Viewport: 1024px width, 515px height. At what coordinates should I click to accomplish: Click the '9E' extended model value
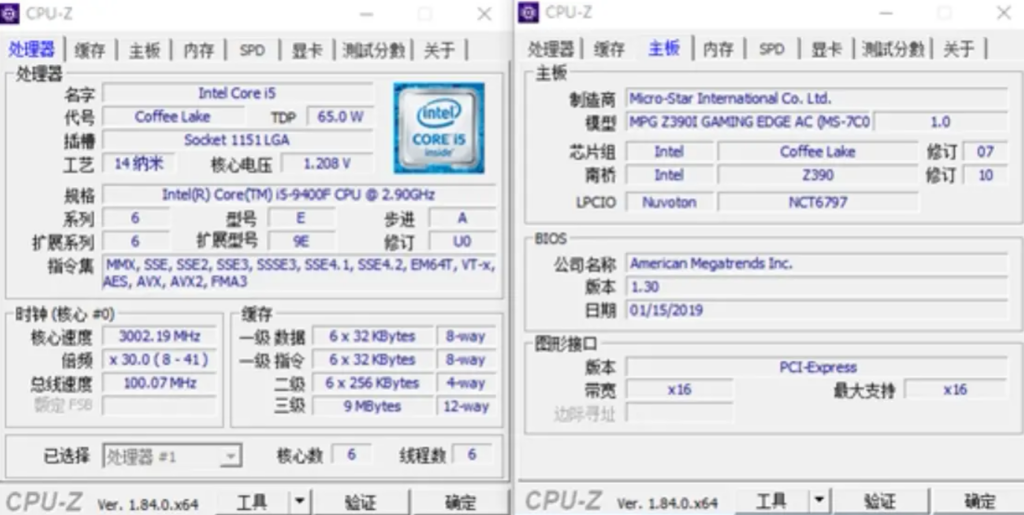tap(301, 241)
